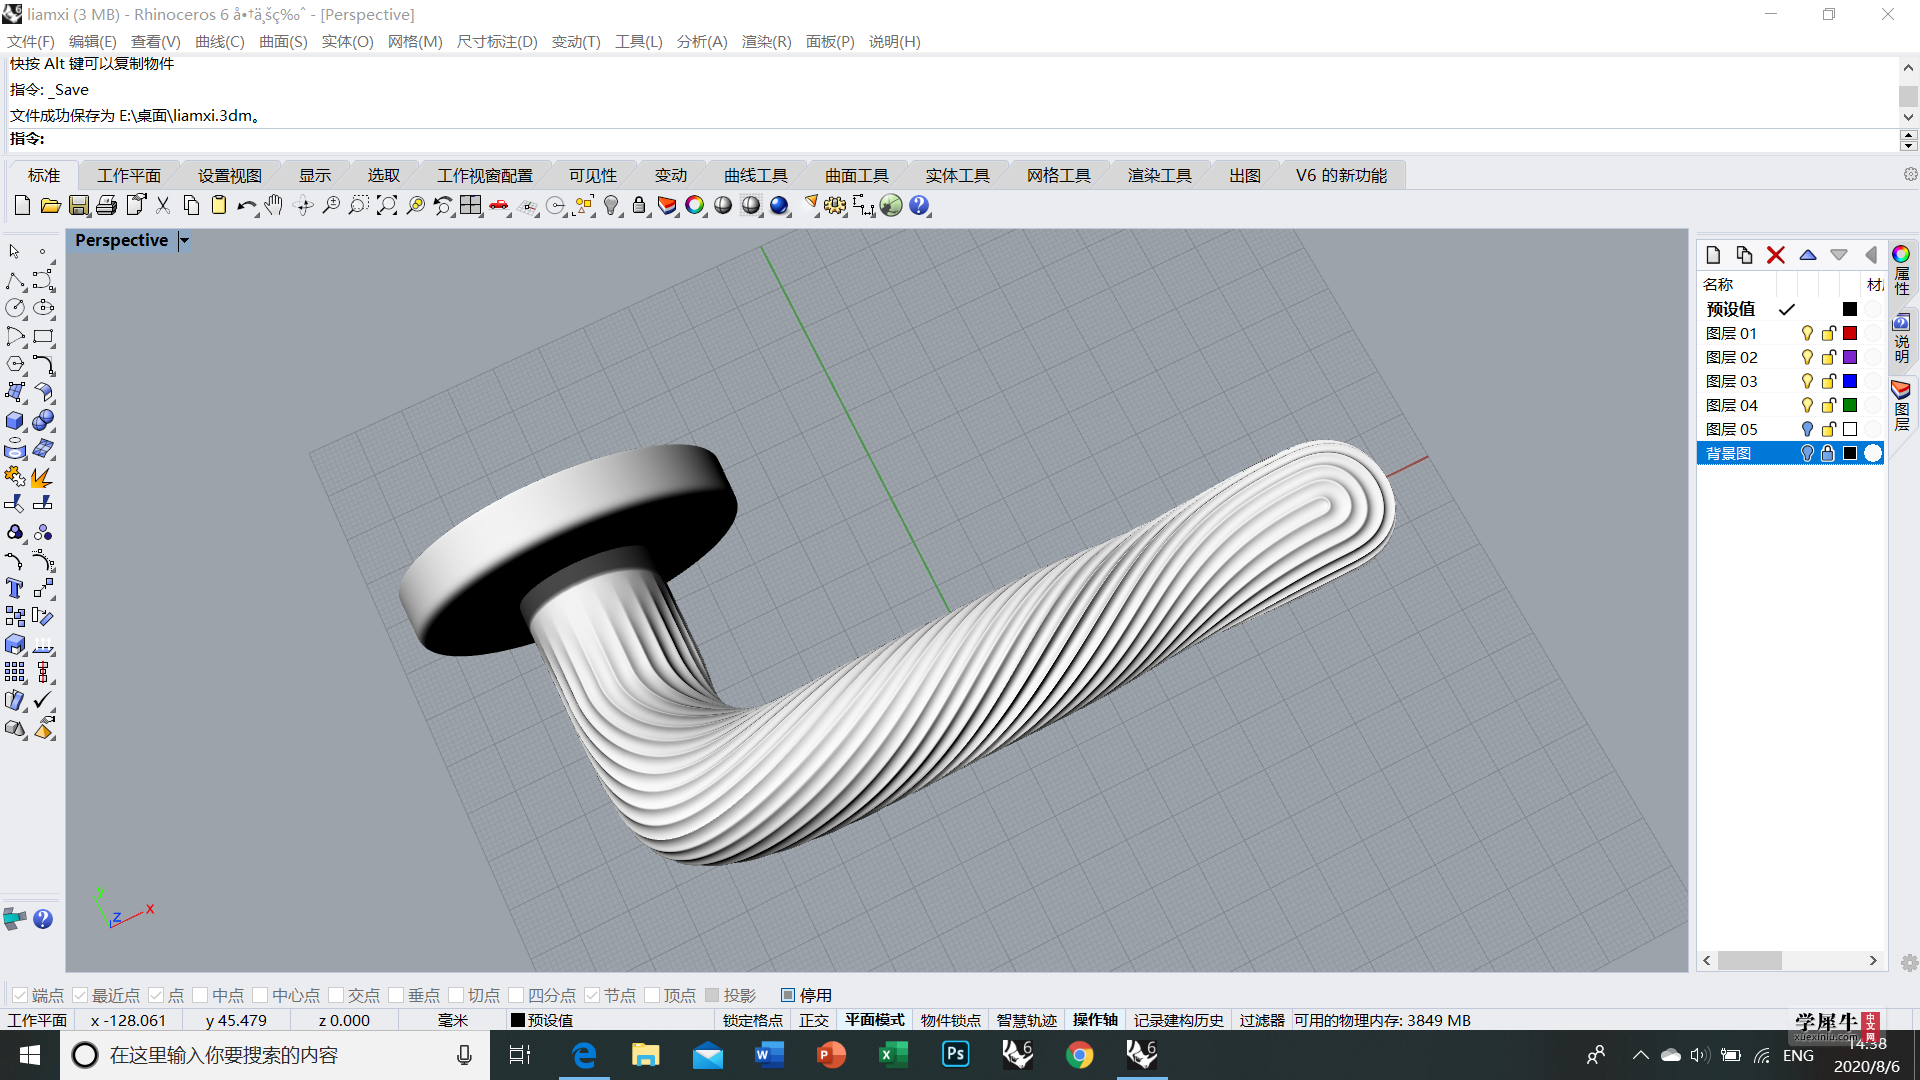The height and width of the screenshot is (1080, 1920).
Task: Open a file using the folder icon
Action: click(x=50, y=206)
